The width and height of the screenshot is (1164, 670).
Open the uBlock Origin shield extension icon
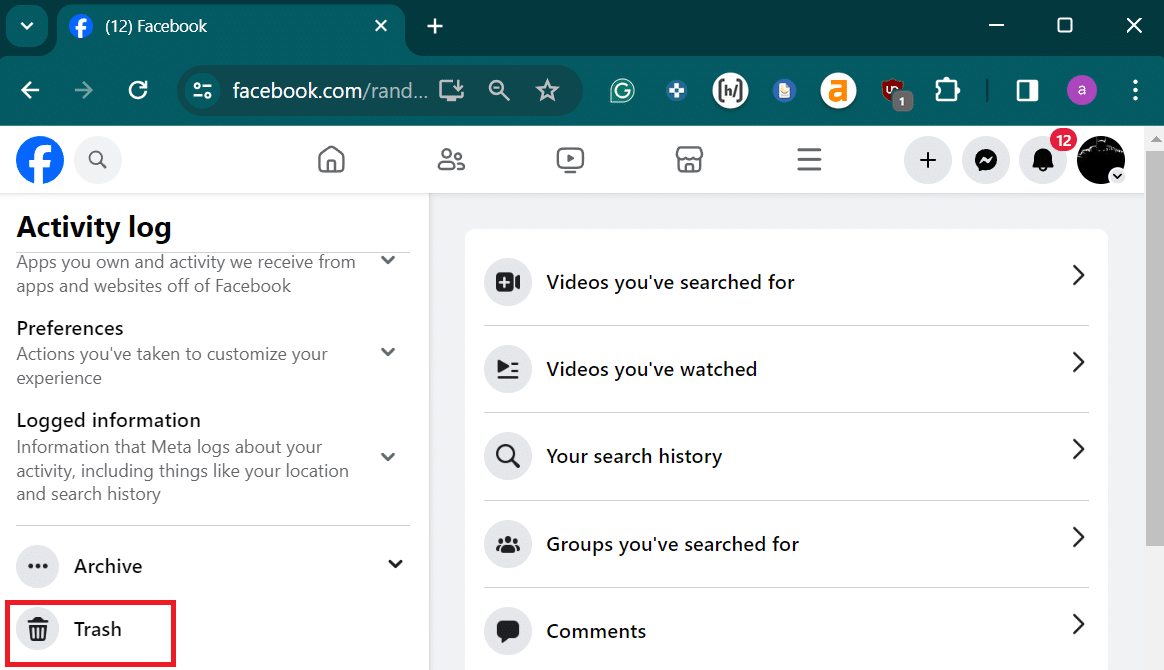[x=895, y=93]
